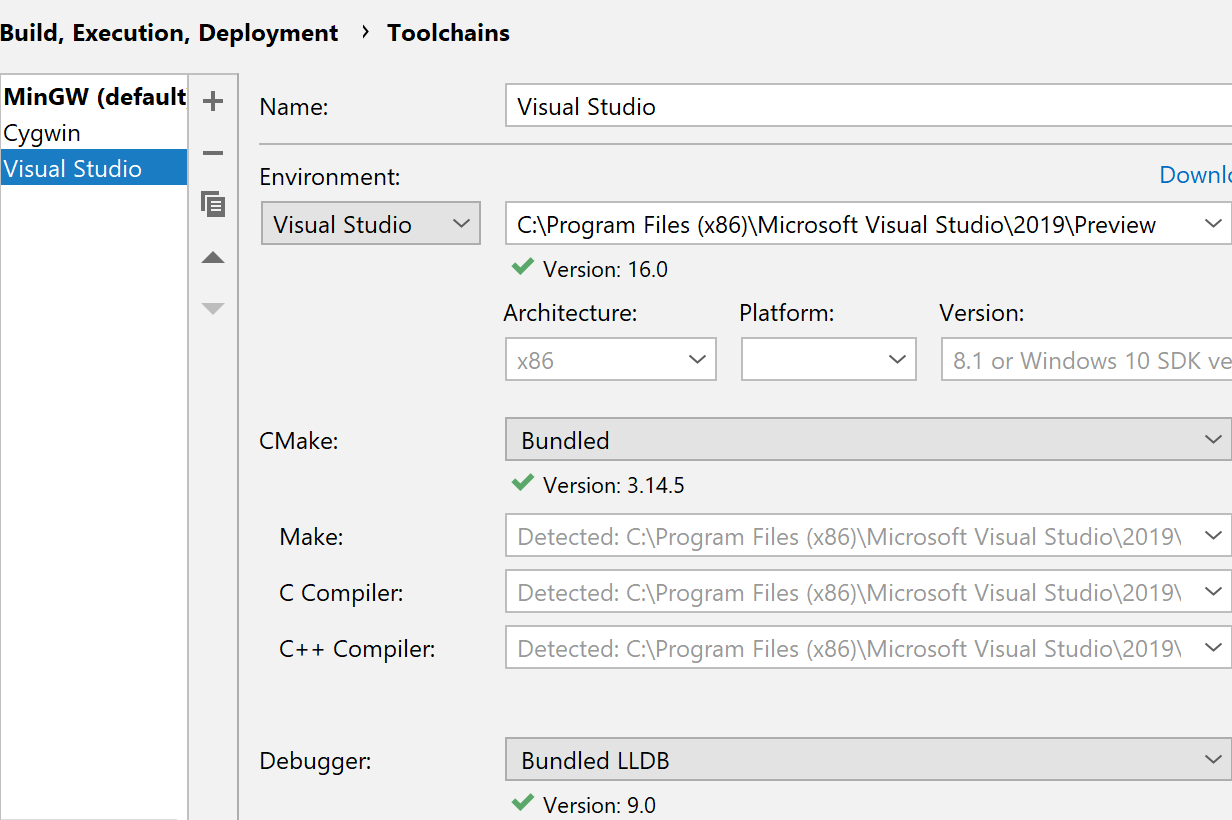This screenshot has width=1232, height=820.
Task: Select the Cygwin toolchain
Action: point(42,133)
